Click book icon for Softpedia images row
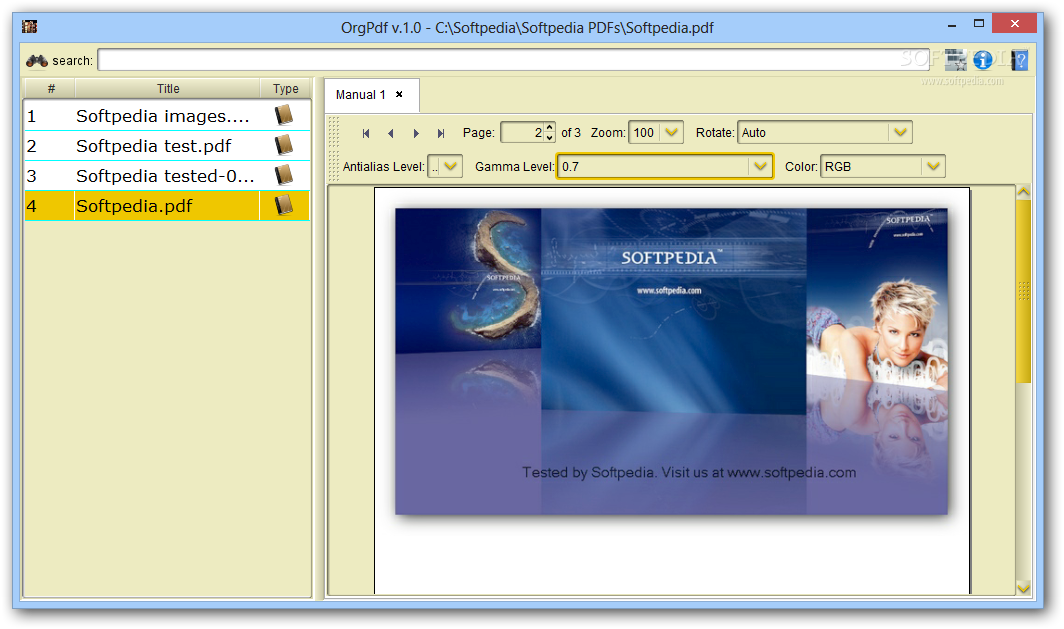This screenshot has height=629, width=1064. (284, 115)
